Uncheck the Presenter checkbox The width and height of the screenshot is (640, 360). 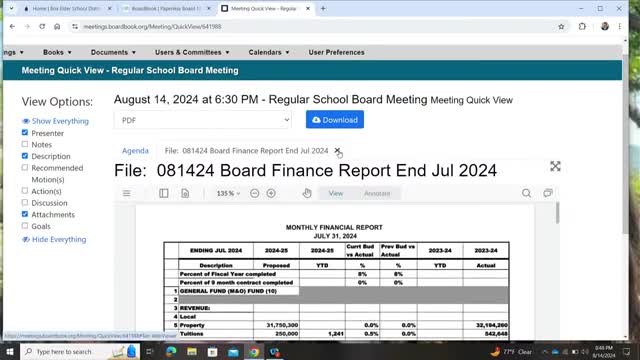(25, 133)
